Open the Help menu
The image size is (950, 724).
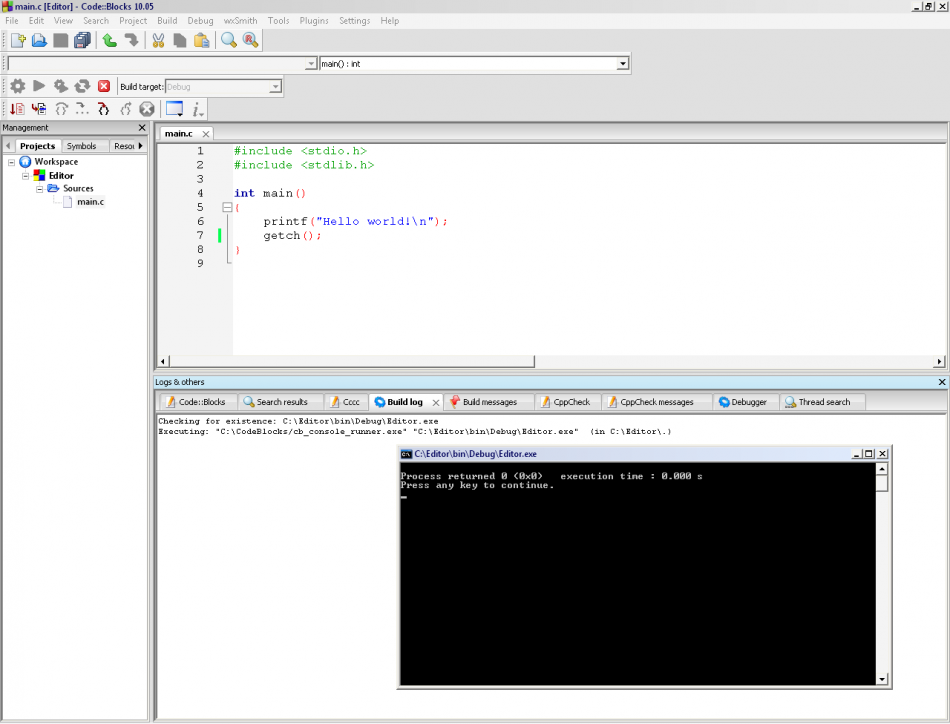coord(390,21)
